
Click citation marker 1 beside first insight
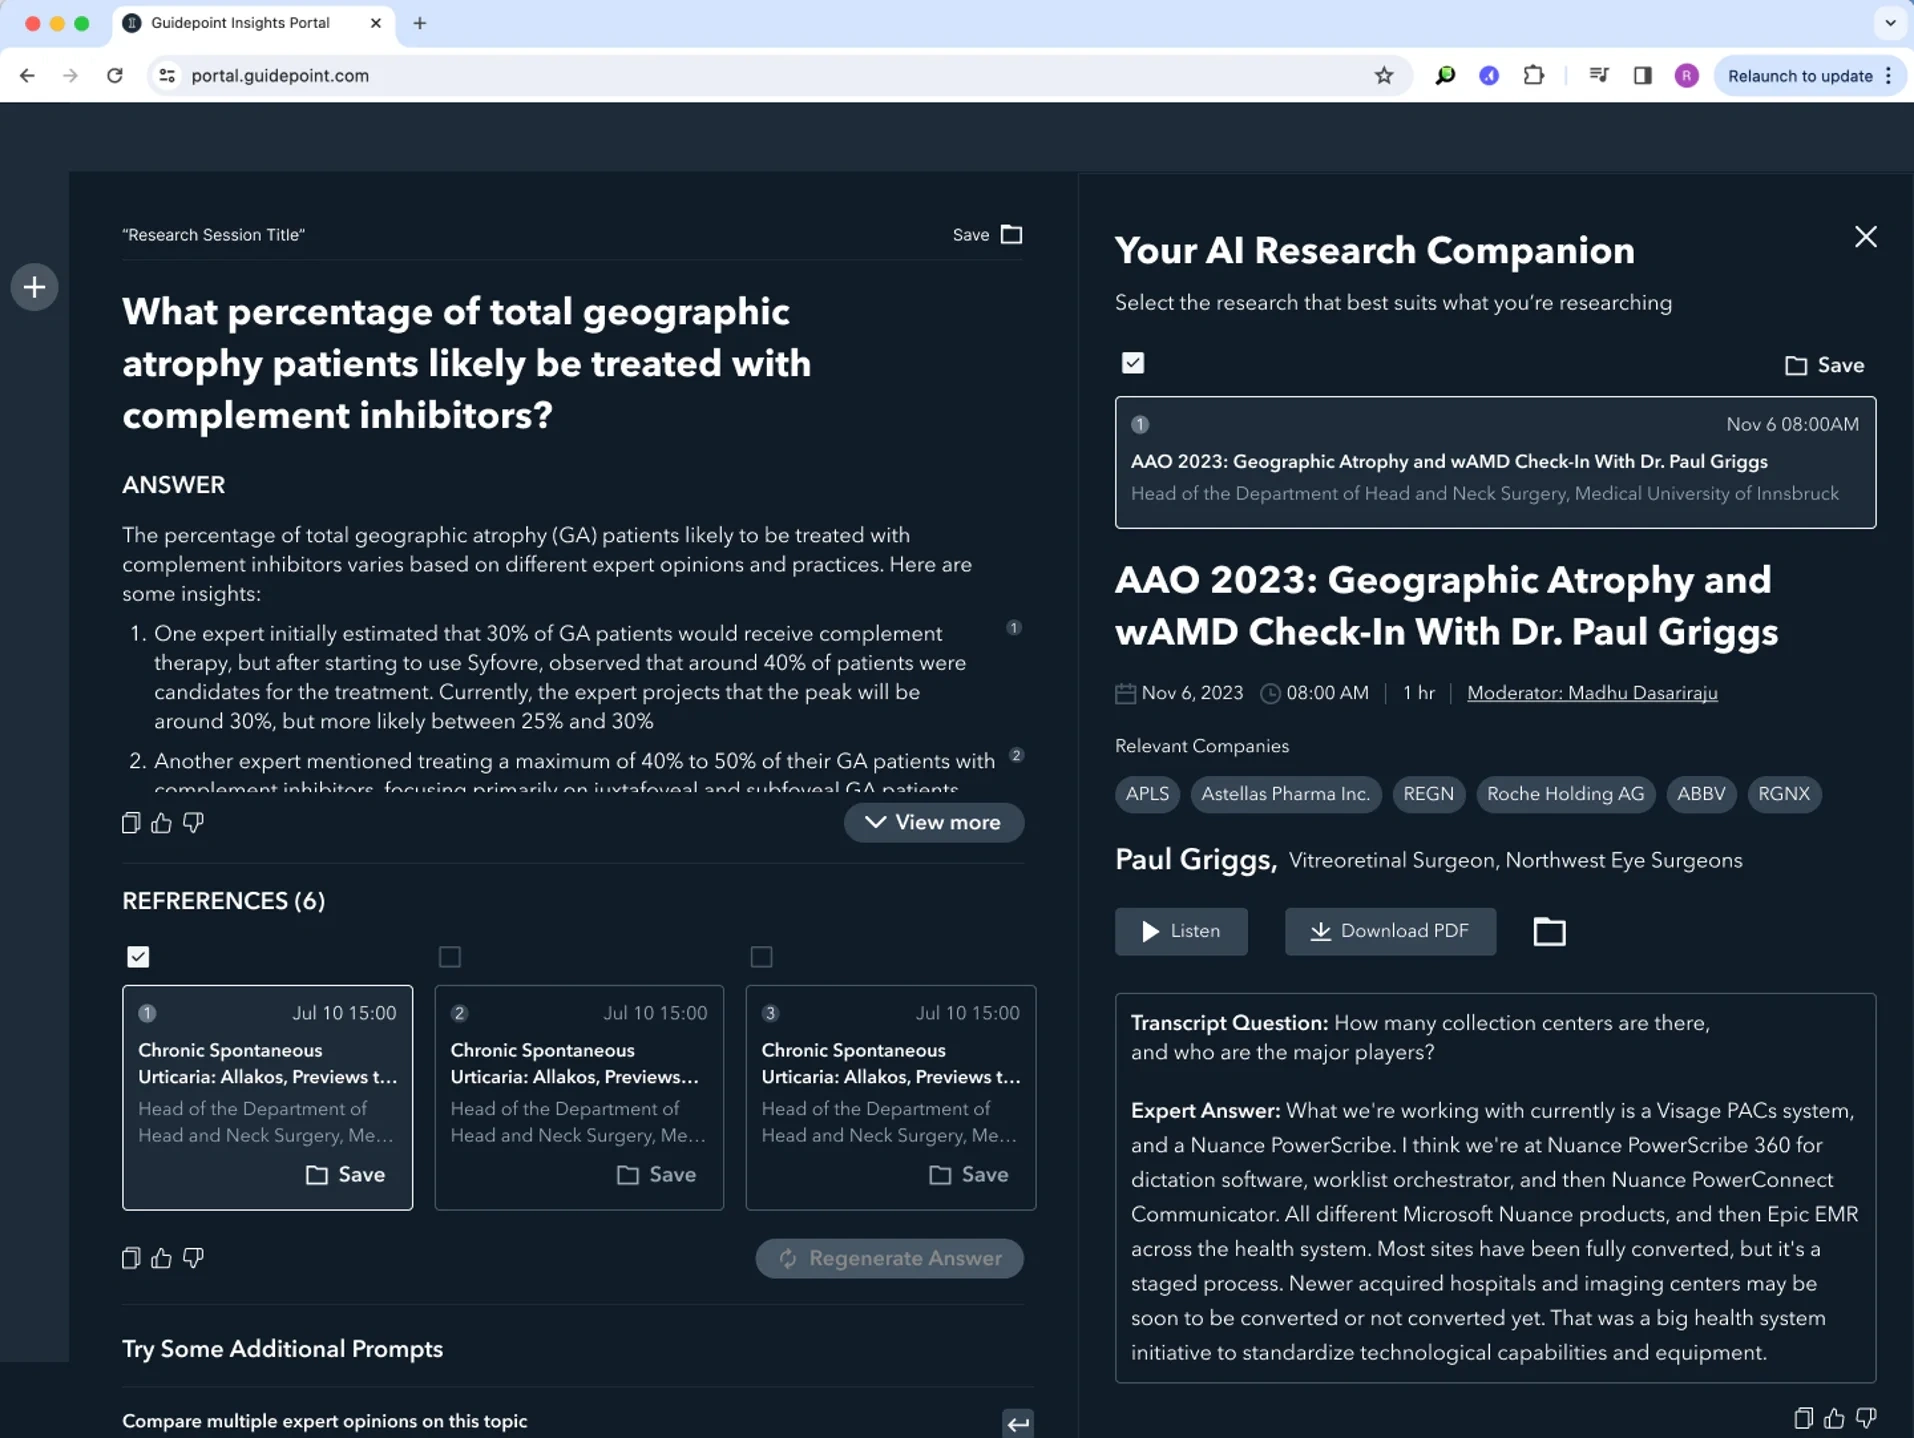1014,628
